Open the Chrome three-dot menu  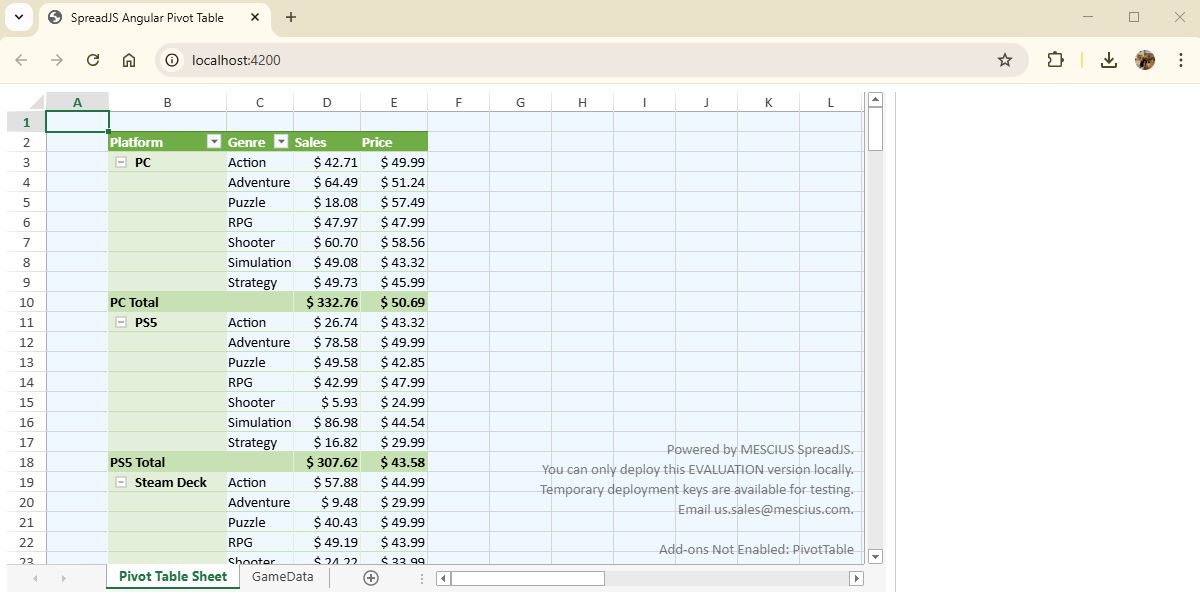[1181, 60]
